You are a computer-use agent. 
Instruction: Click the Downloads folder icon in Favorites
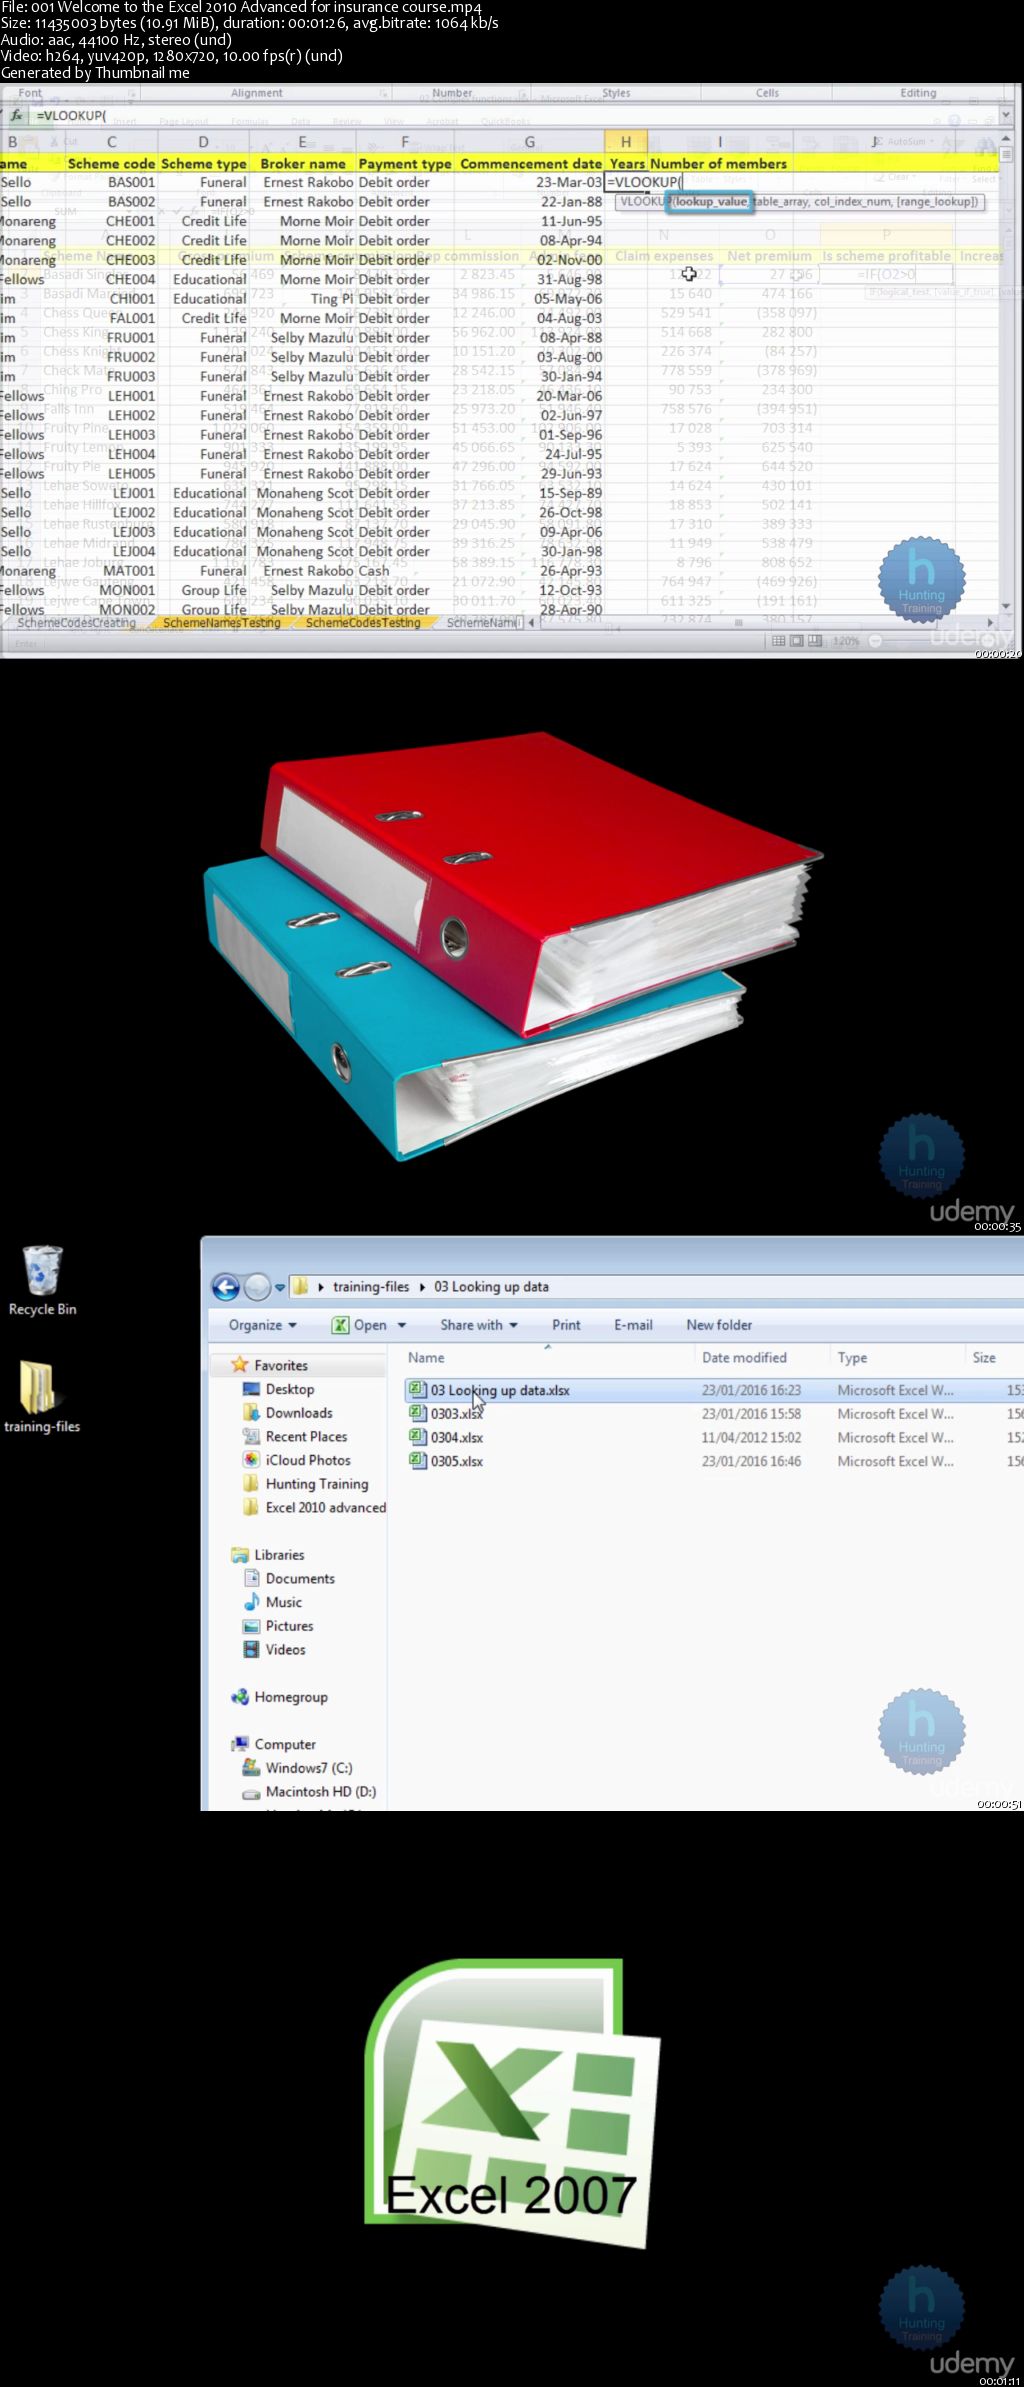pos(252,1413)
